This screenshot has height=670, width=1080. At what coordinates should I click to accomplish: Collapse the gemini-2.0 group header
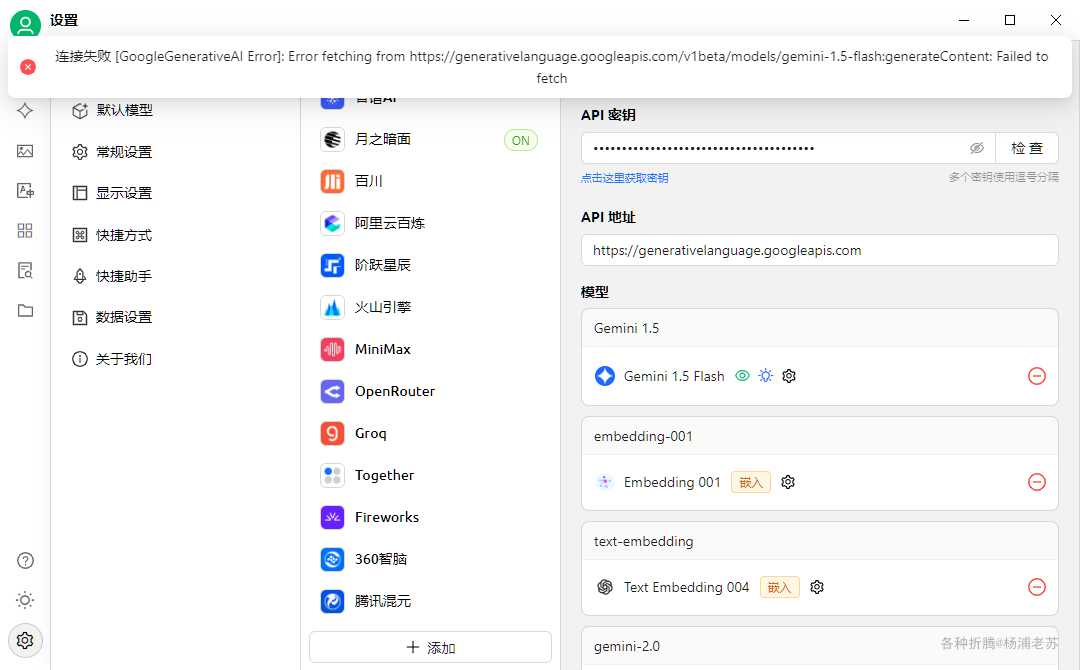tap(820, 647)
